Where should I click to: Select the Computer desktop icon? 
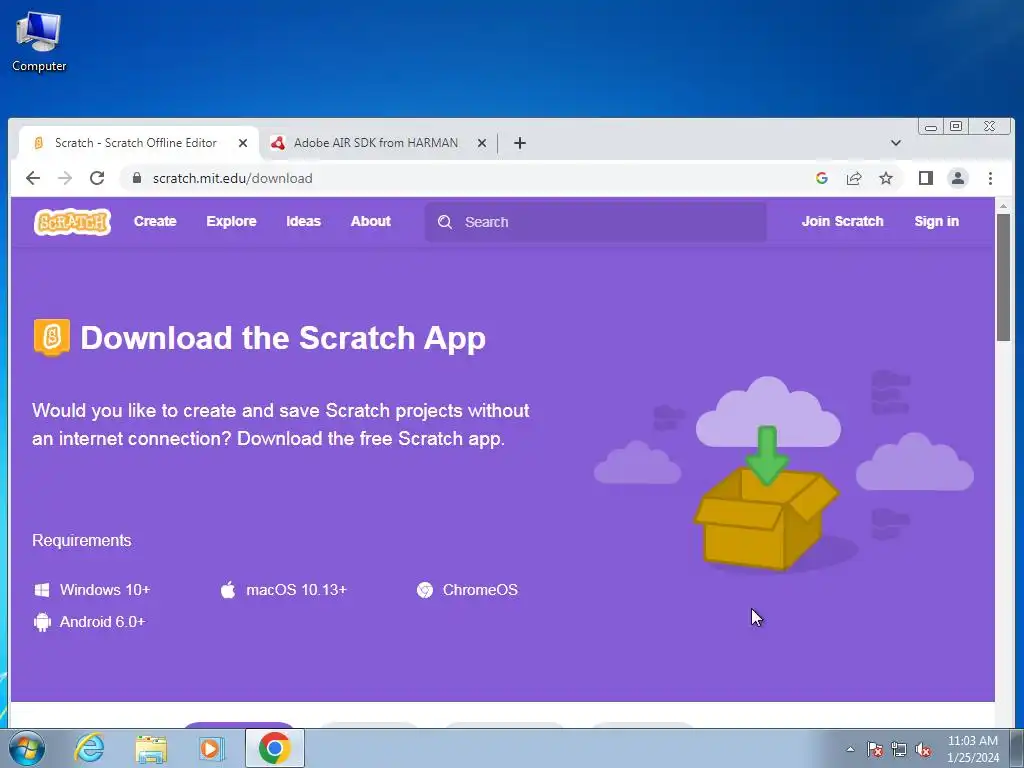pos(39,40)
